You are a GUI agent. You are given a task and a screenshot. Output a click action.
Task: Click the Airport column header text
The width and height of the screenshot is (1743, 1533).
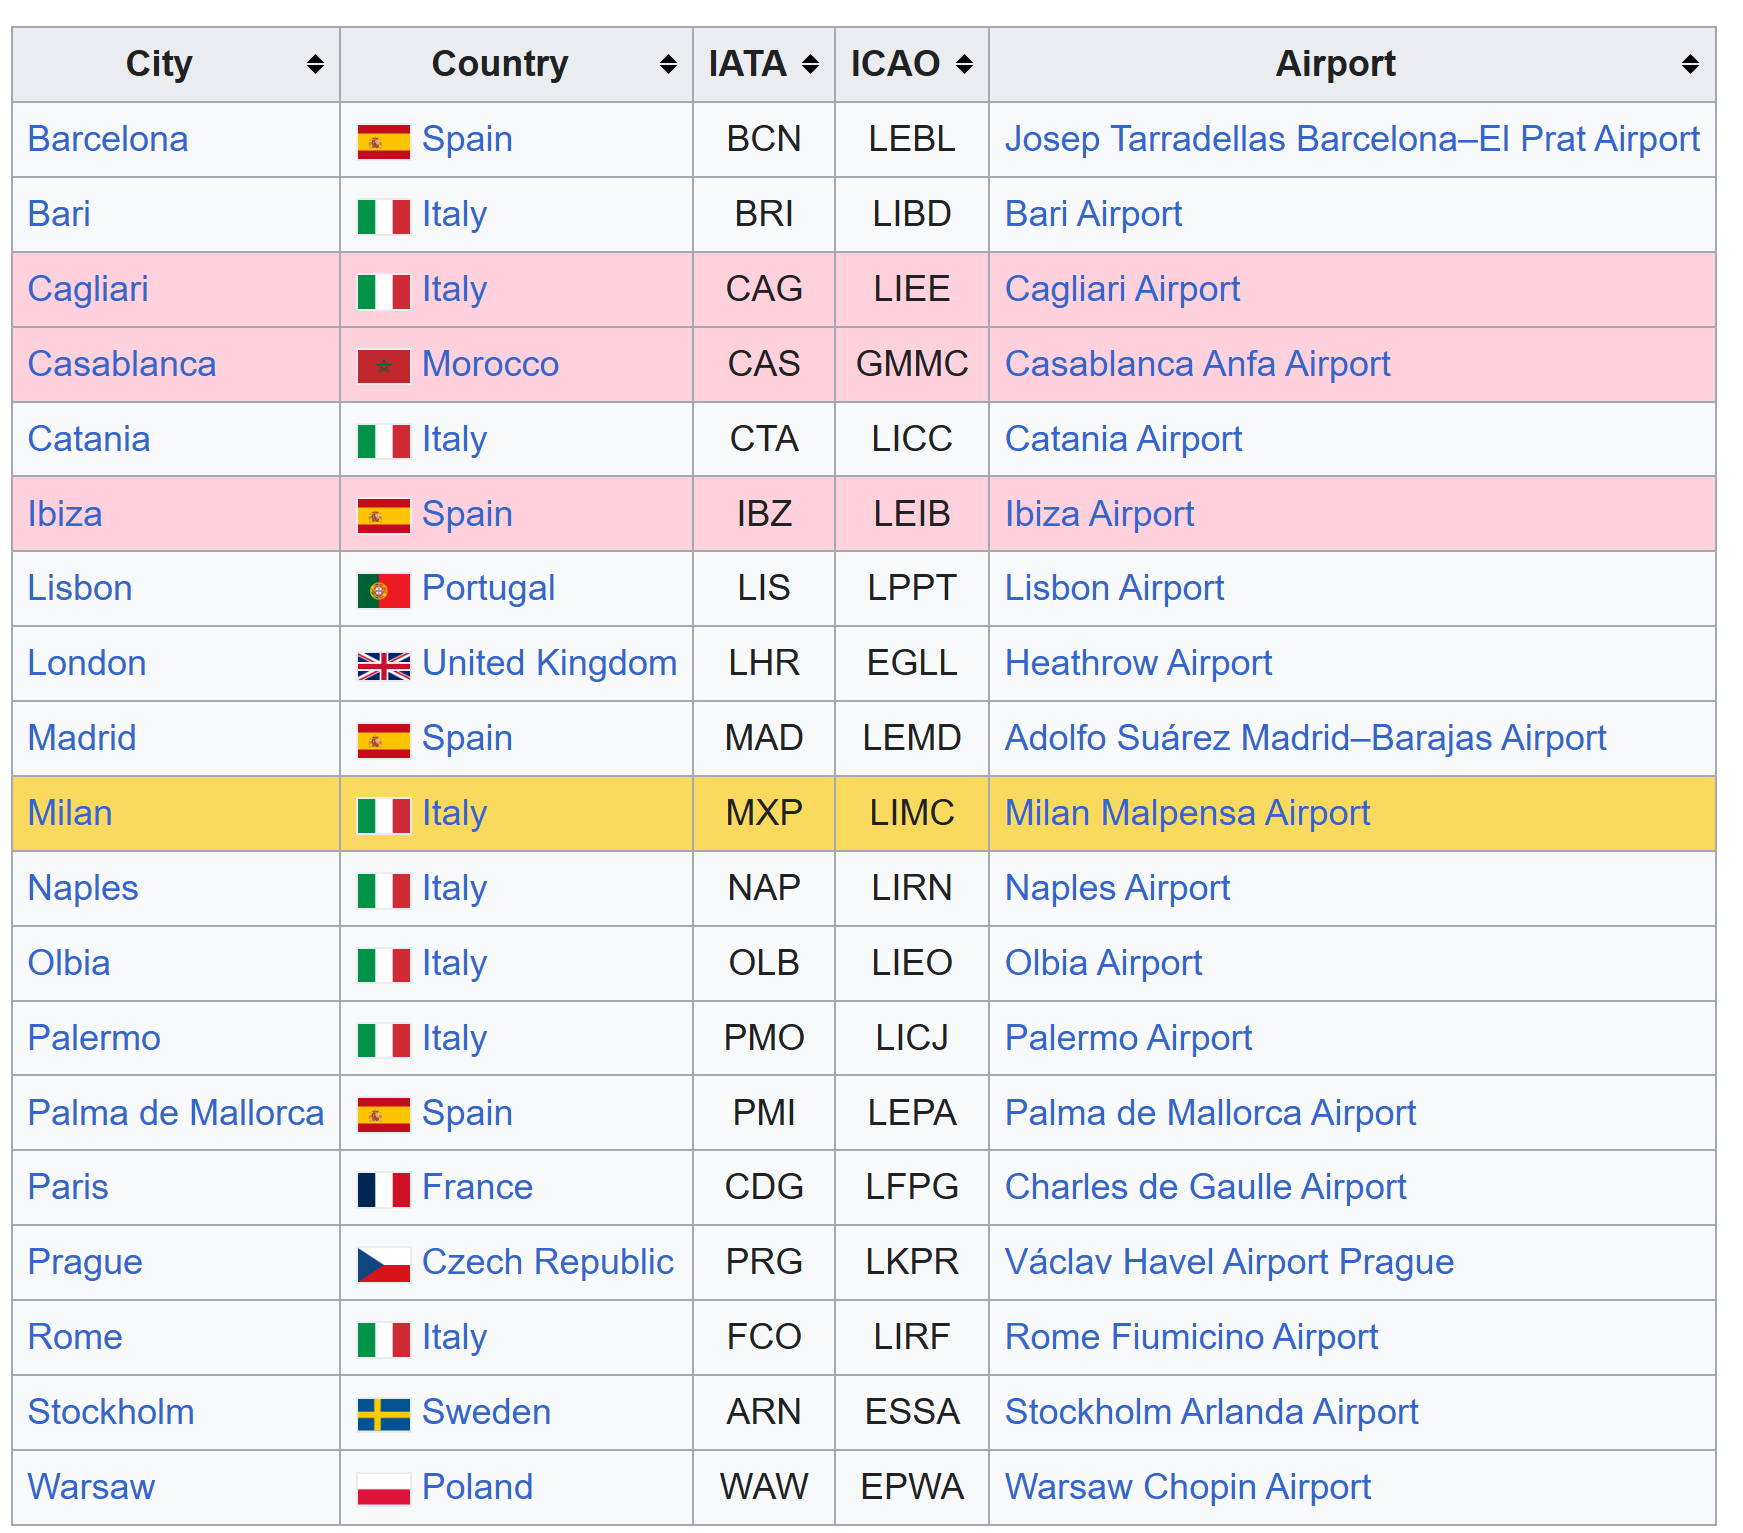point(1335,64)
